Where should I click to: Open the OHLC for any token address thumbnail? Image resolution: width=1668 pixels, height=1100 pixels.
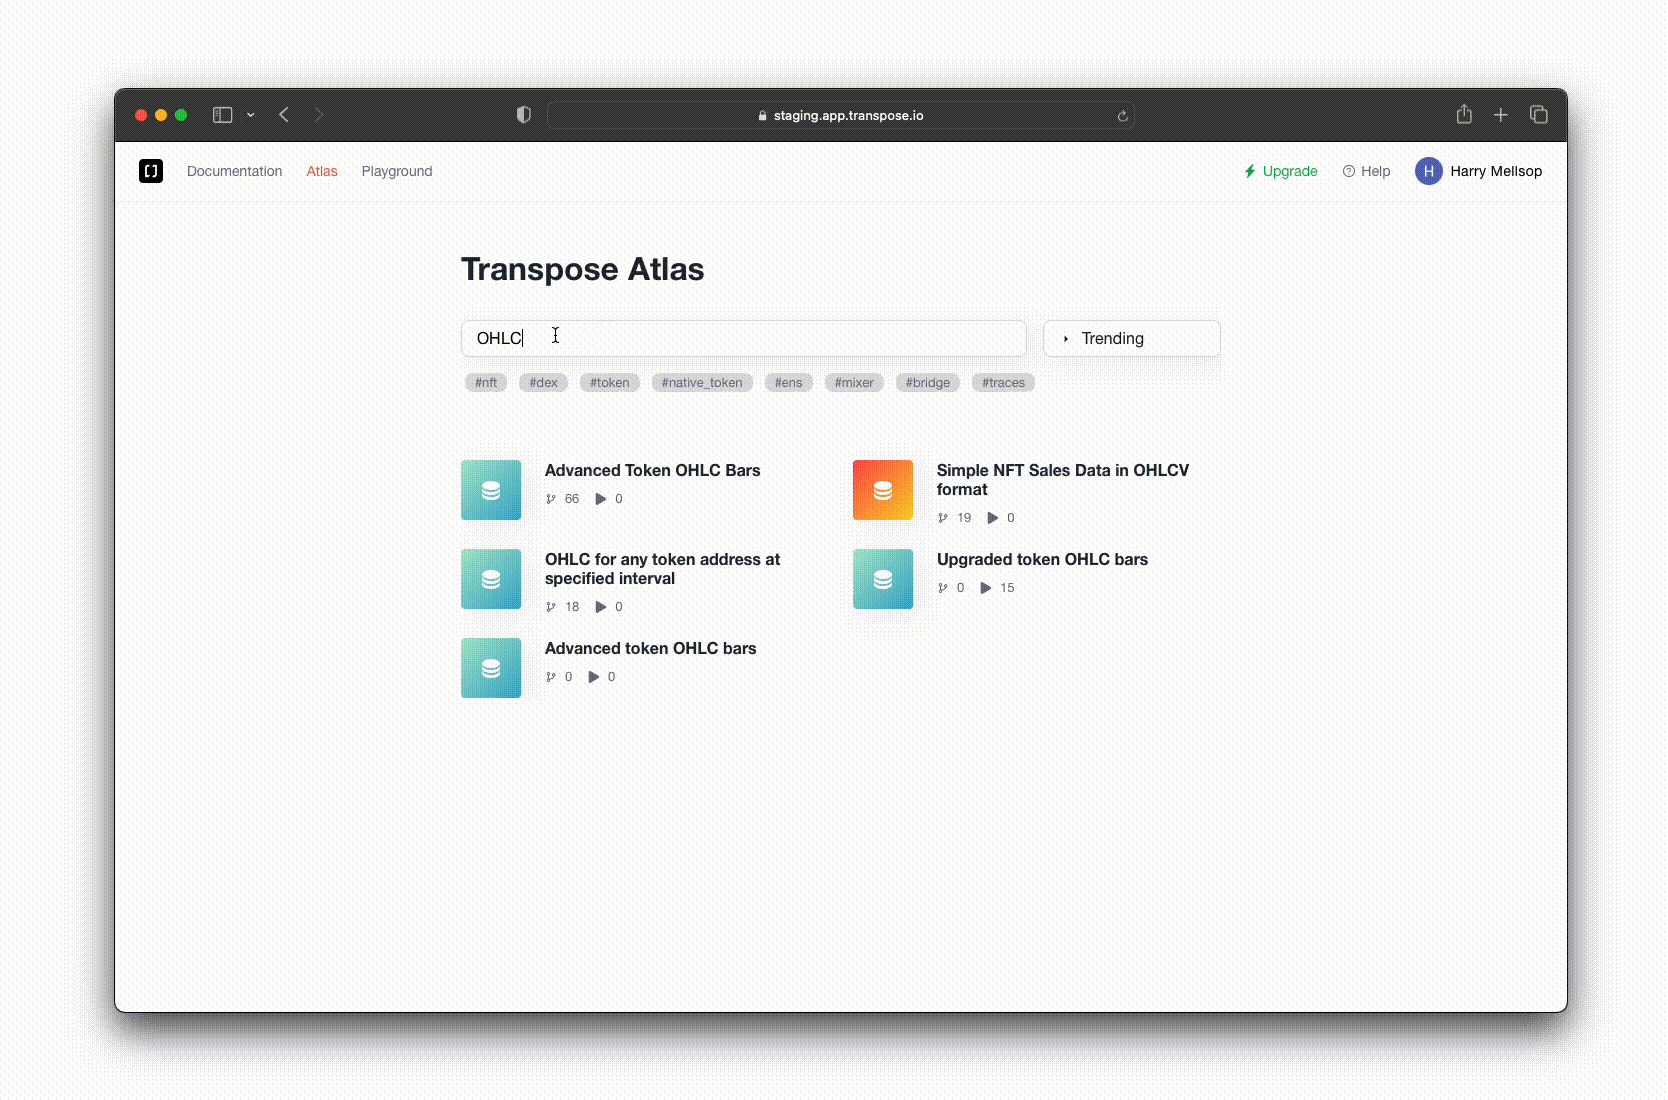[491, 579]
